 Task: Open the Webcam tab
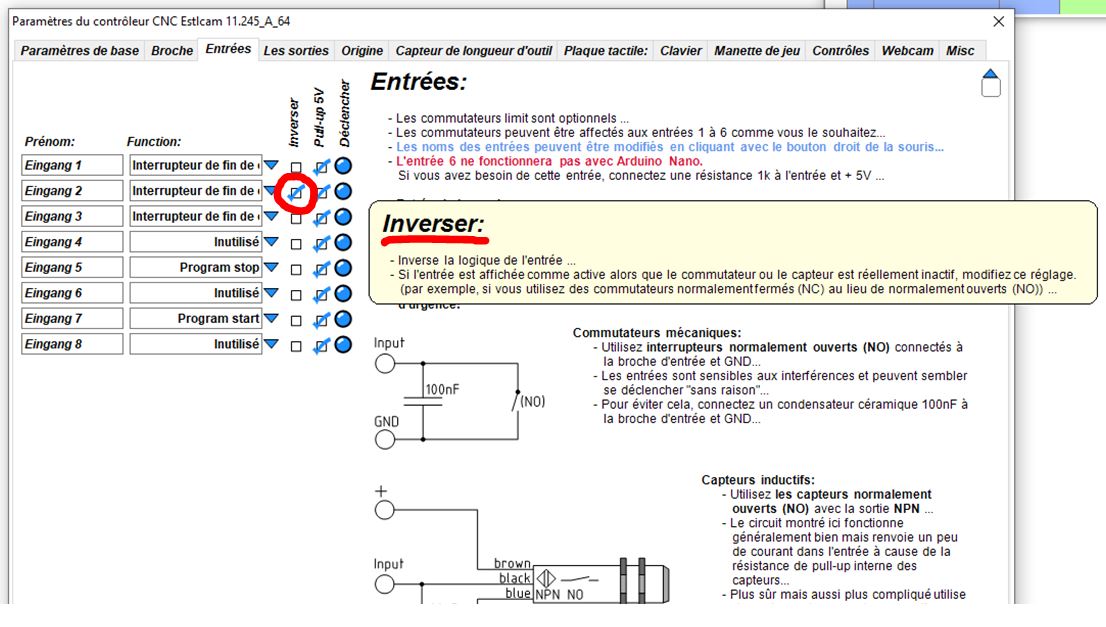(907, 51)
